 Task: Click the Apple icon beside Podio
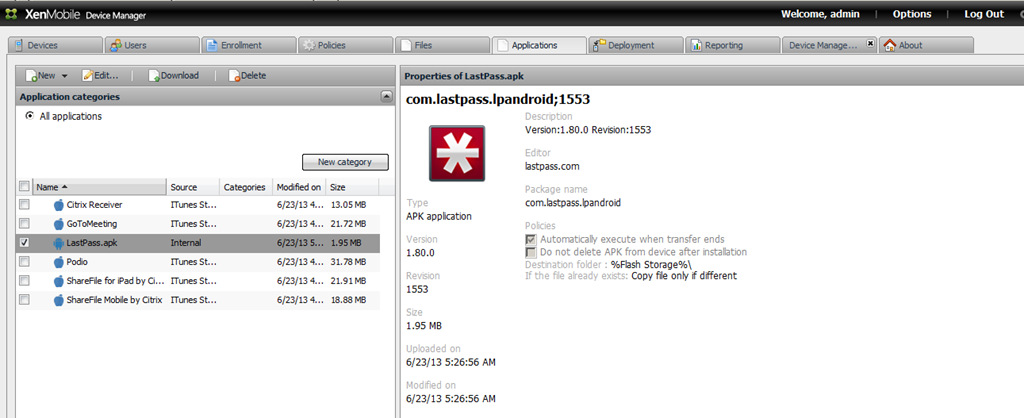(59, 261)
